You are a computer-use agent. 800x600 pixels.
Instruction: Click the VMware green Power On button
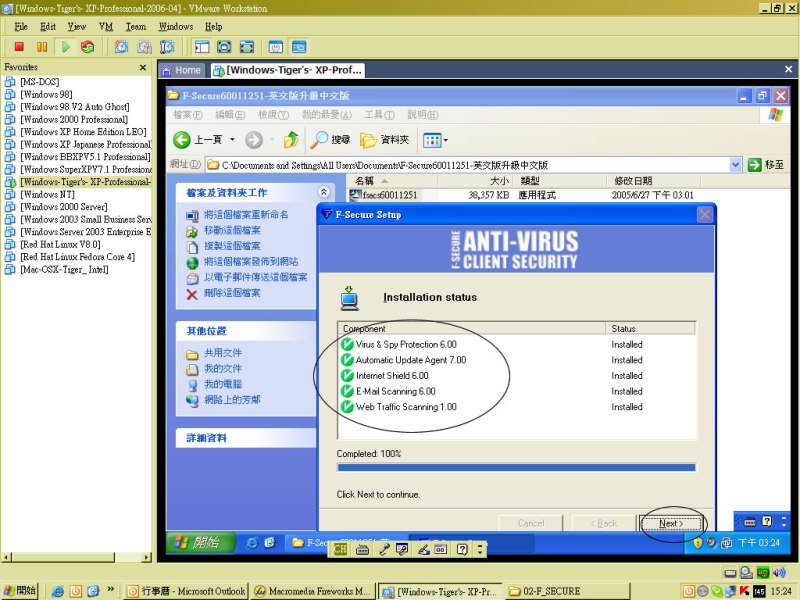point(65,47)
